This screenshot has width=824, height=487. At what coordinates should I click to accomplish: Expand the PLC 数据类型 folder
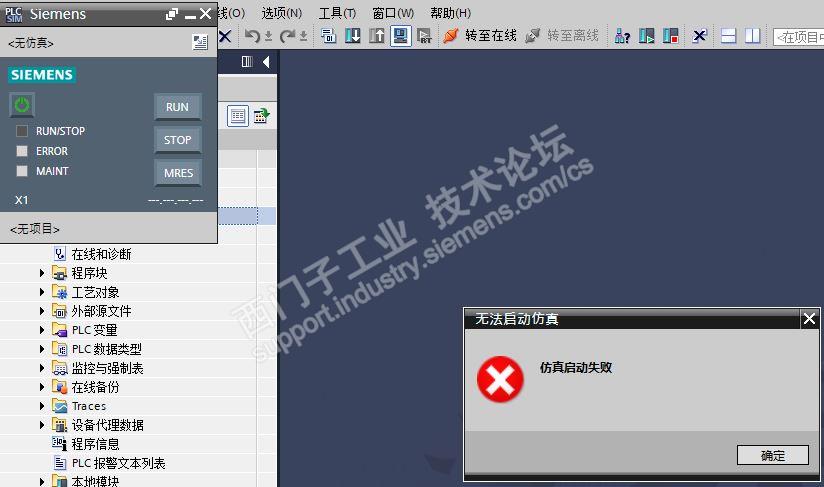[x=42, y=348]
